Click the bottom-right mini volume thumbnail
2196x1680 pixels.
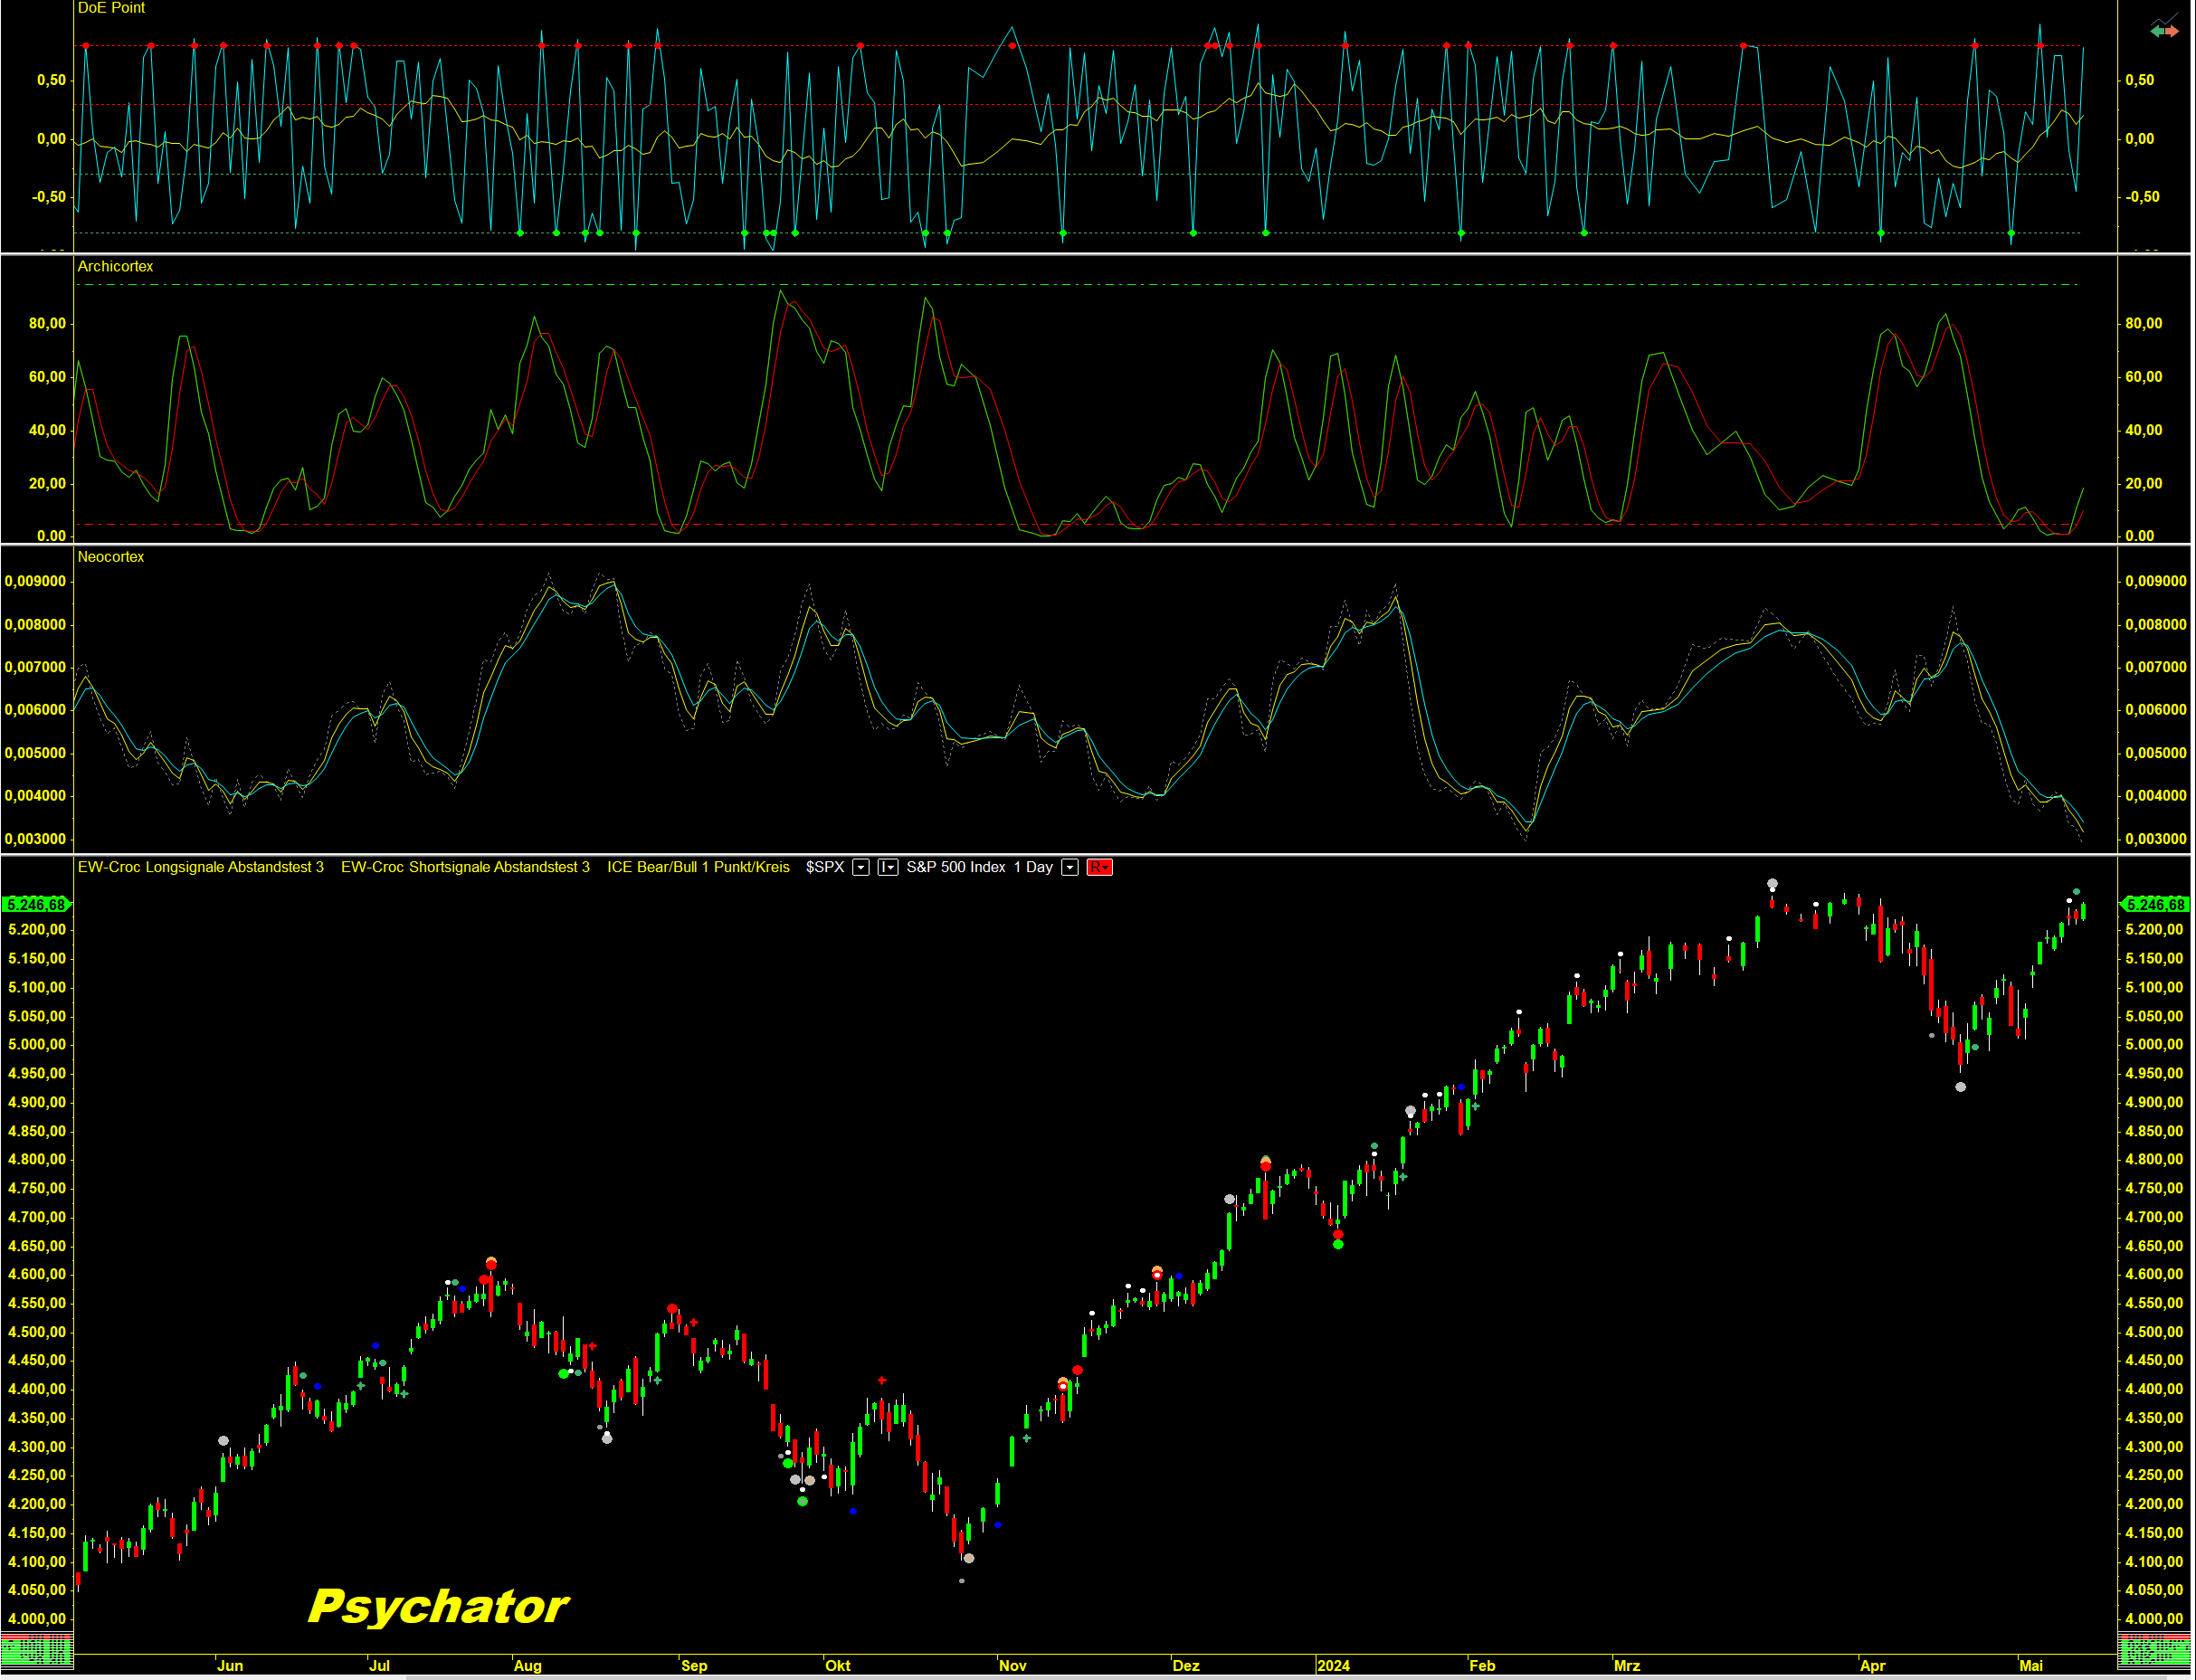[2155, 1650]
